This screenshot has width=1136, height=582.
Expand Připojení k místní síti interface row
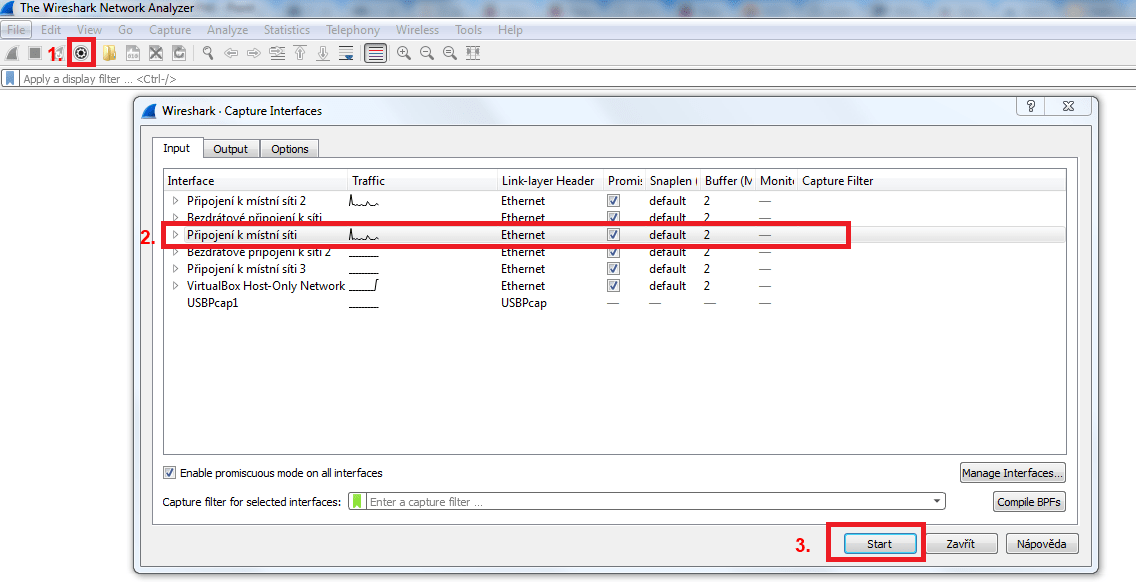pos(175,235)
